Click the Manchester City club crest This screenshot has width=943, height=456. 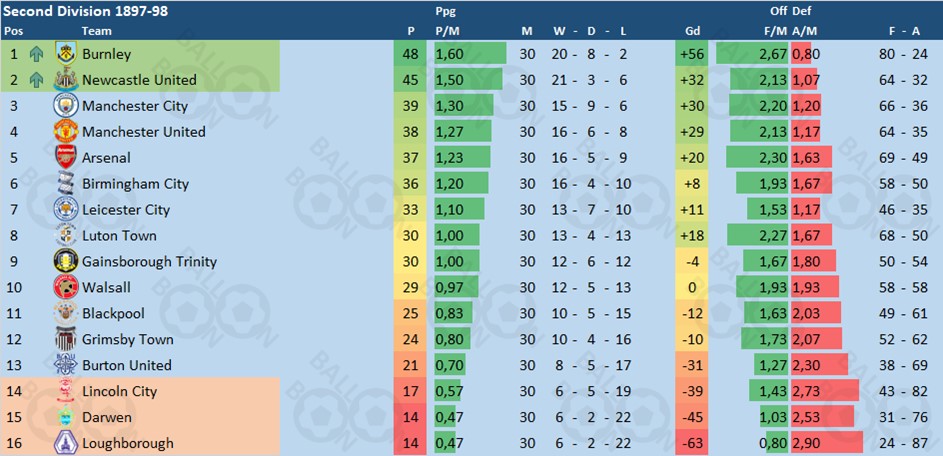pos(64,105)
